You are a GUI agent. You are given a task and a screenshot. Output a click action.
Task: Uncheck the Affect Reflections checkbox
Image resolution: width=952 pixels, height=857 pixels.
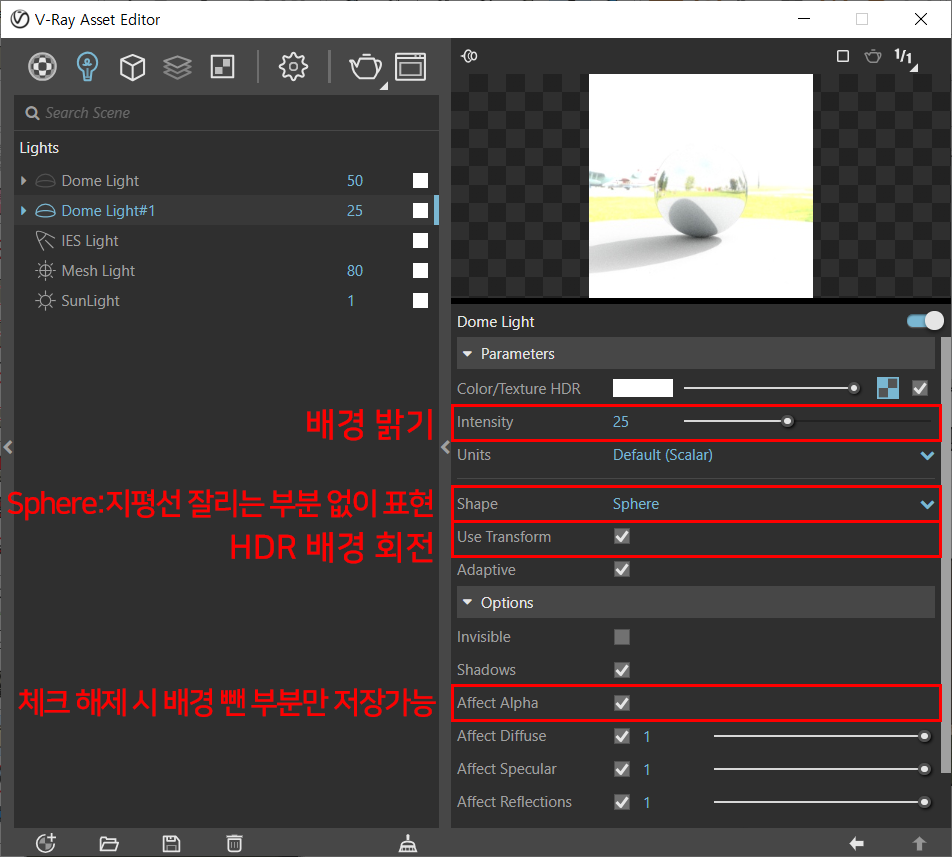[622, 802]
